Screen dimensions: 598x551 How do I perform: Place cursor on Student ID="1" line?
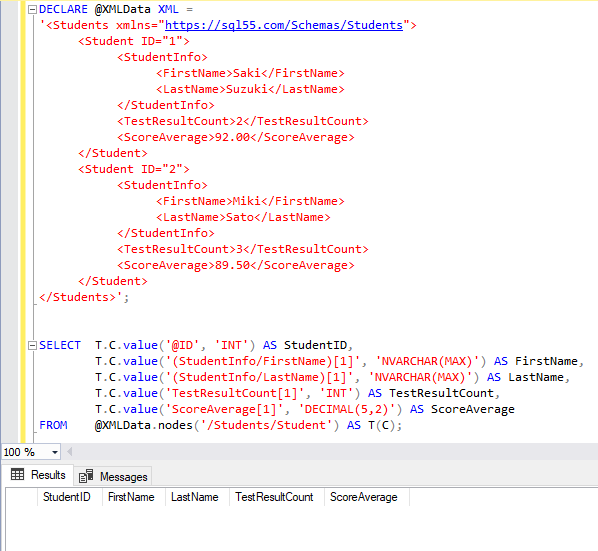133,41
